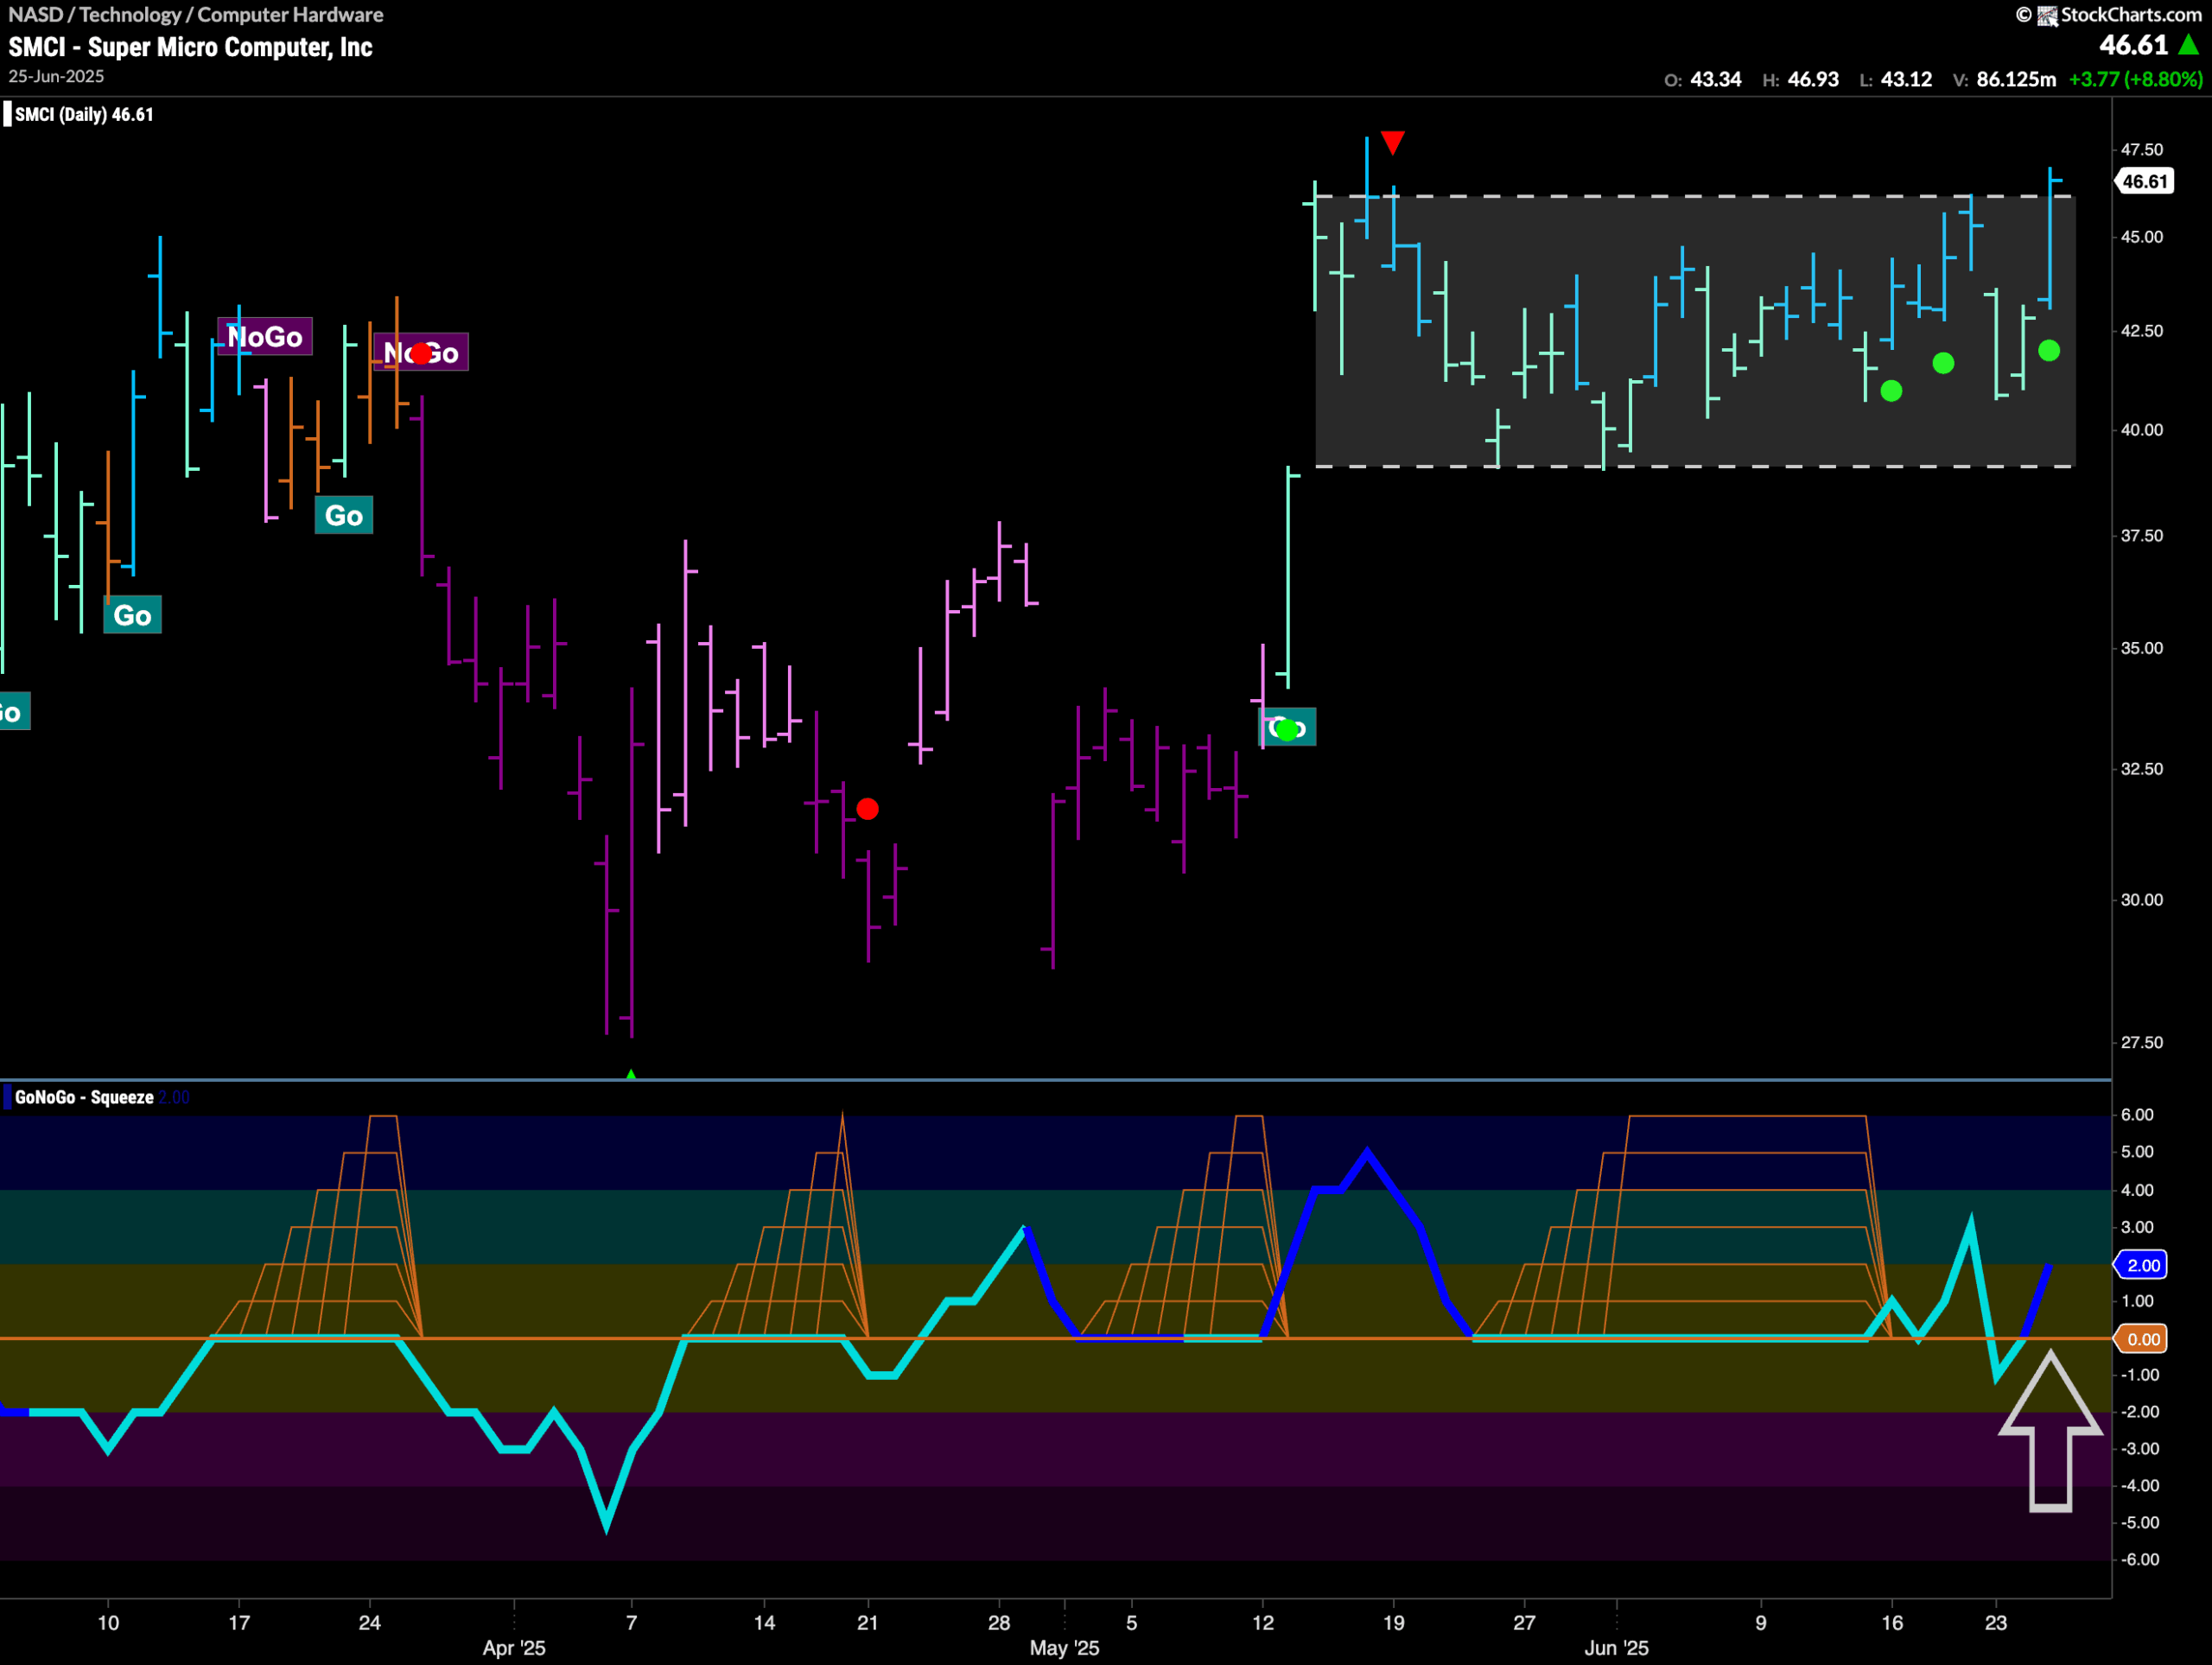2212x1665 pixels.
Task: Click the May '25 month label on time axis
Action: click(x=1064, y=1648)
